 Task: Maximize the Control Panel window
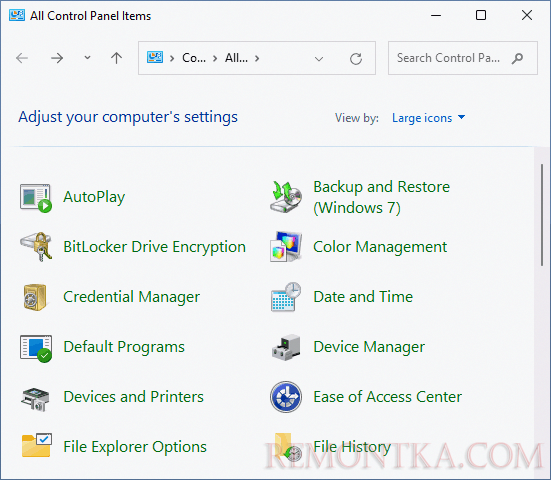(481, 15)
